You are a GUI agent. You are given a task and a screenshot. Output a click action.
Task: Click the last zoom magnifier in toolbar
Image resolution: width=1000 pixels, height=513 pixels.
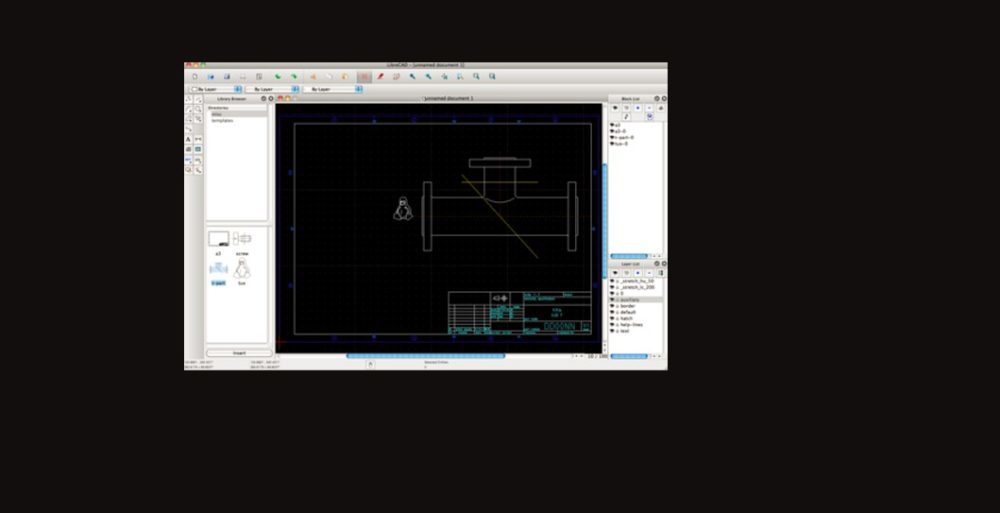pos(492,76)
